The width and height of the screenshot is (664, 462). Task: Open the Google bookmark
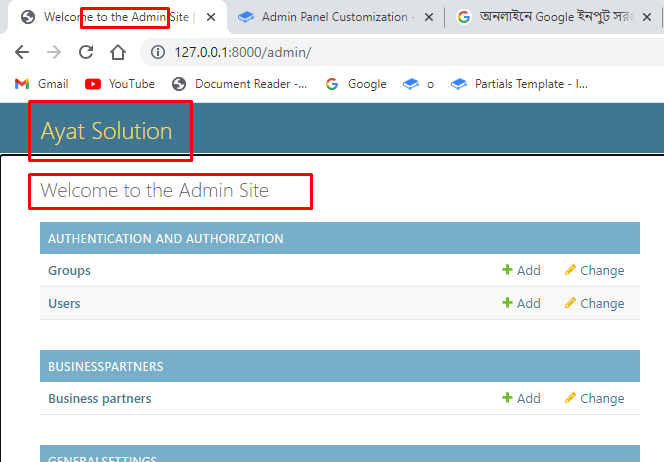(356, 84)
